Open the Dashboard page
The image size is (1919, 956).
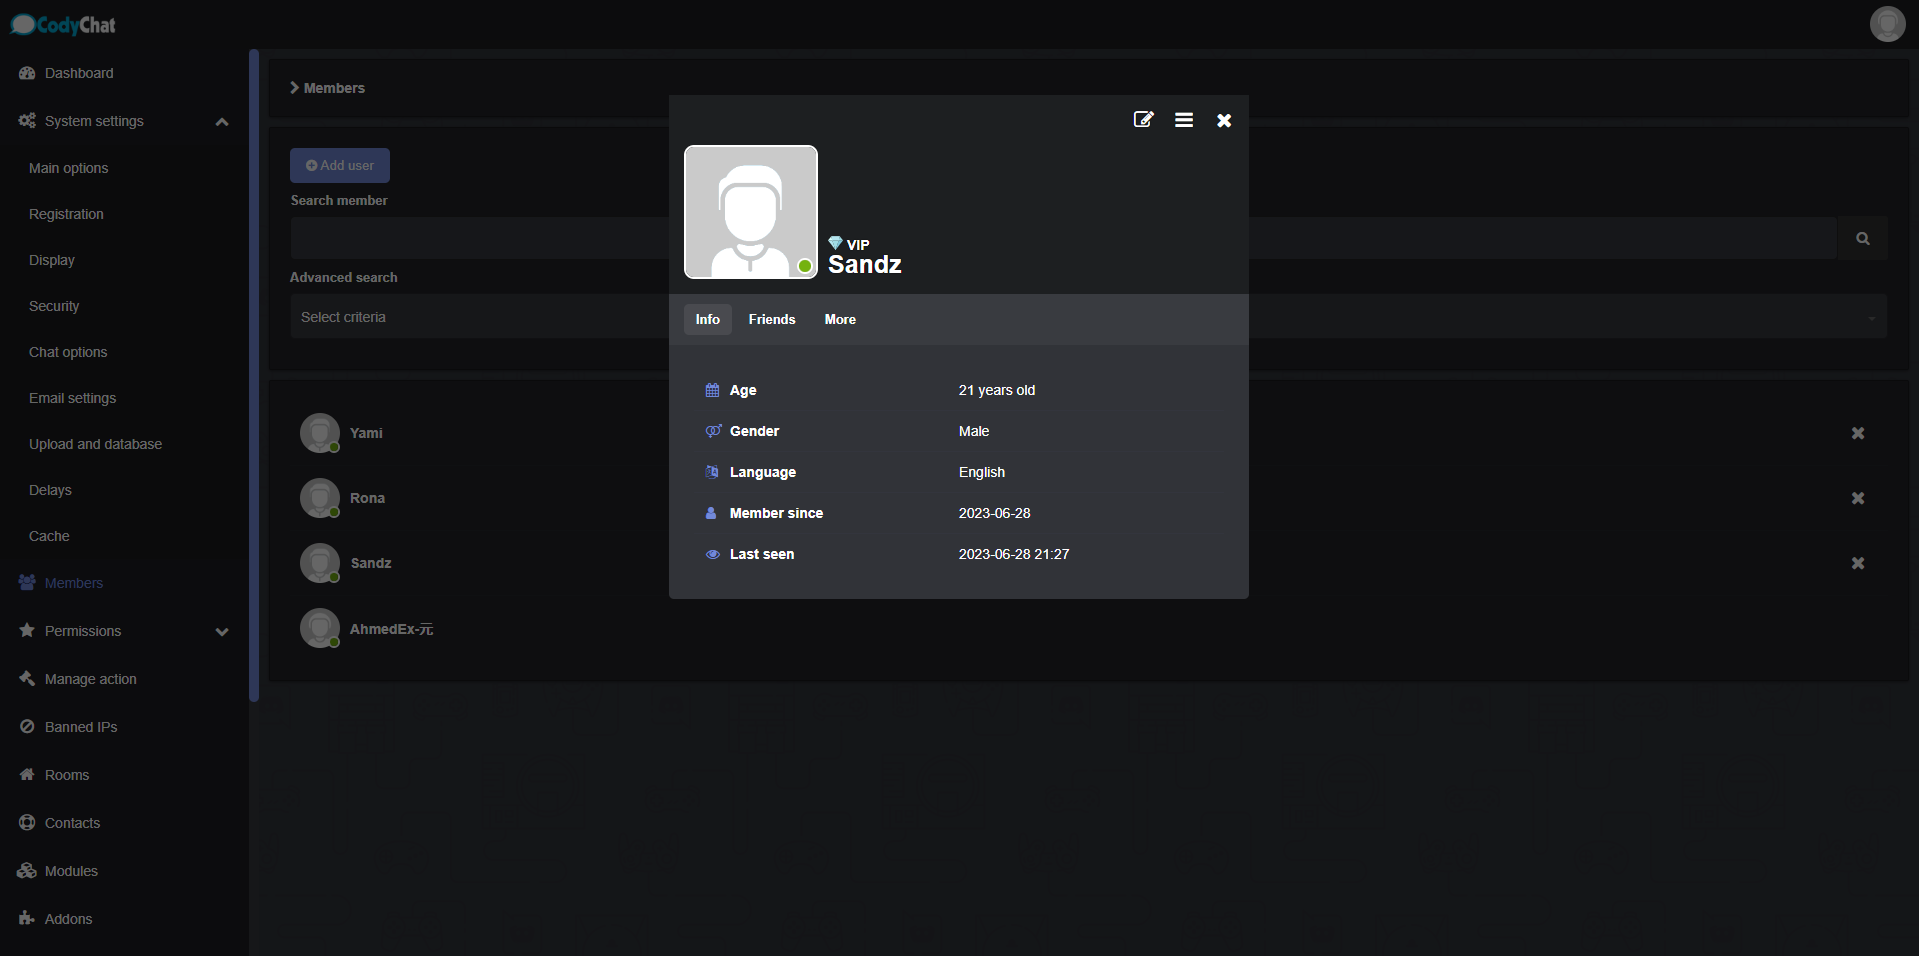pos(78,73)
